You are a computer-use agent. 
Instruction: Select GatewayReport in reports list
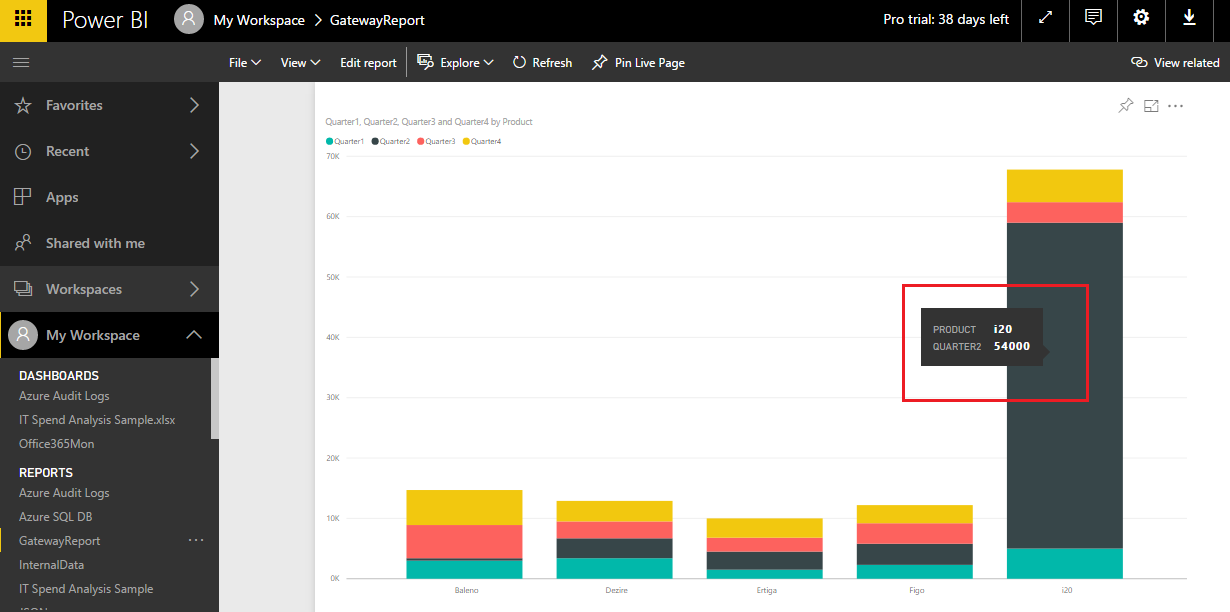click(x=59, y=541)
